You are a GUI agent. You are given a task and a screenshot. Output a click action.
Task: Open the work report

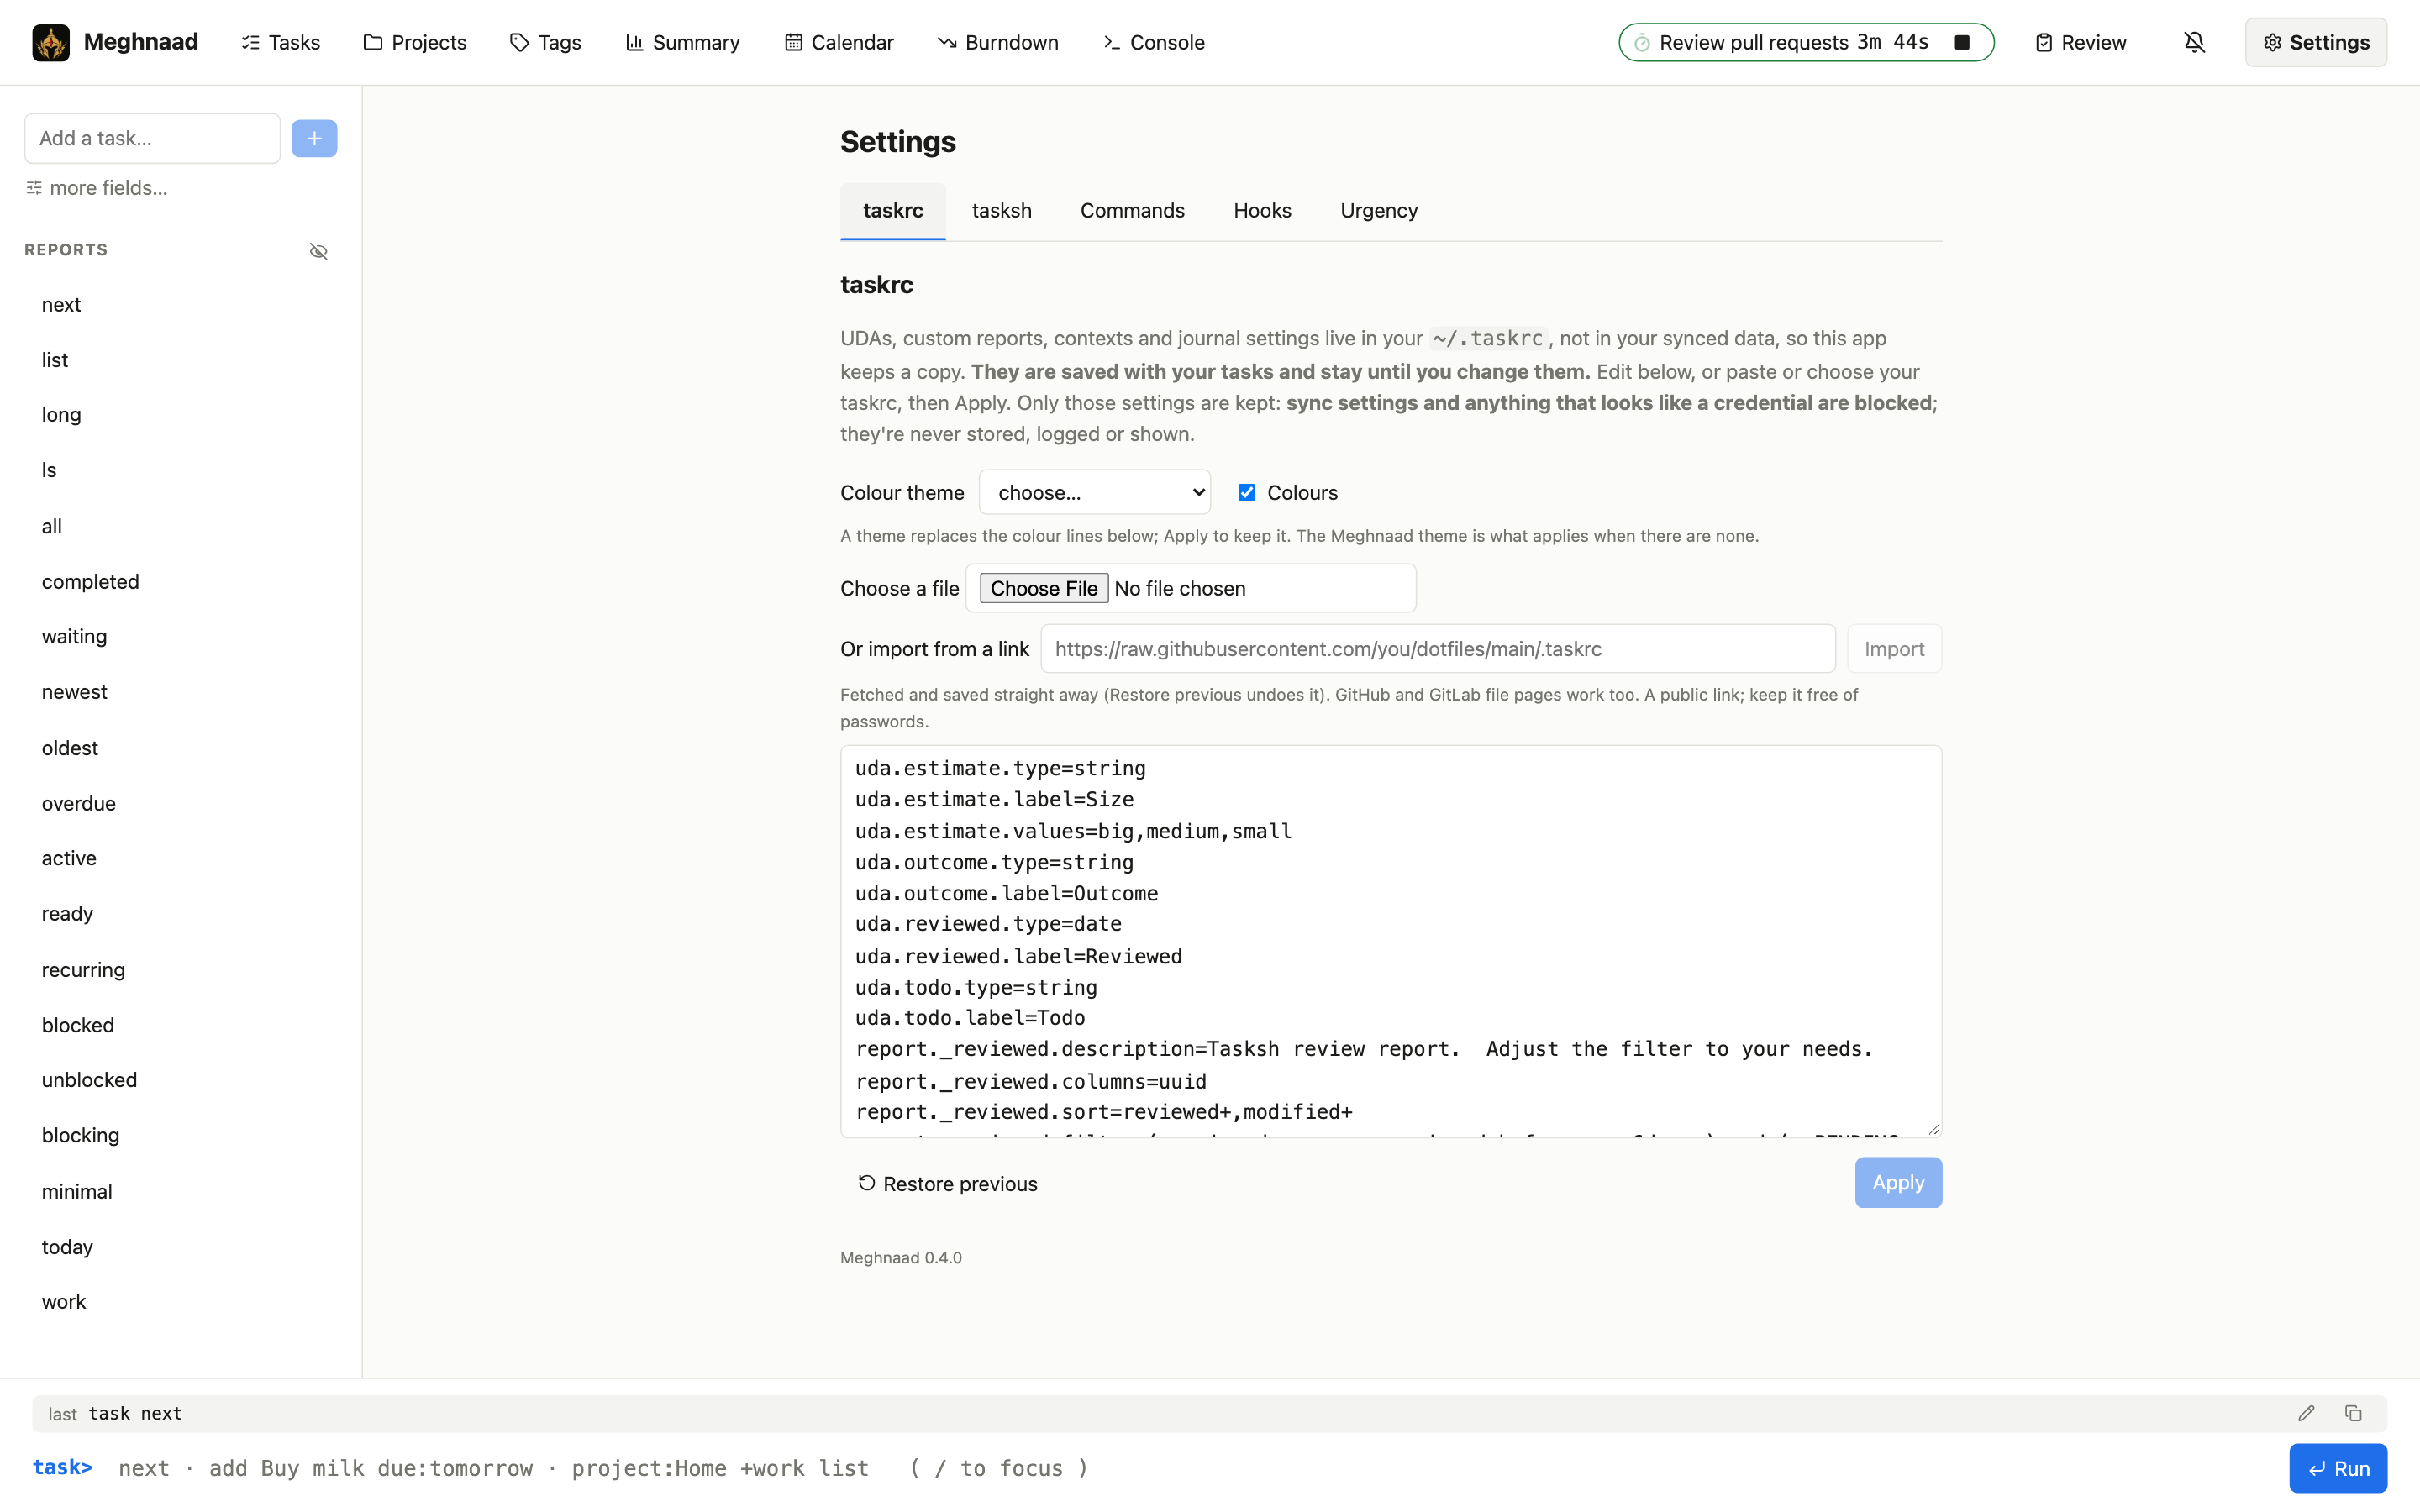(181, 1302)
